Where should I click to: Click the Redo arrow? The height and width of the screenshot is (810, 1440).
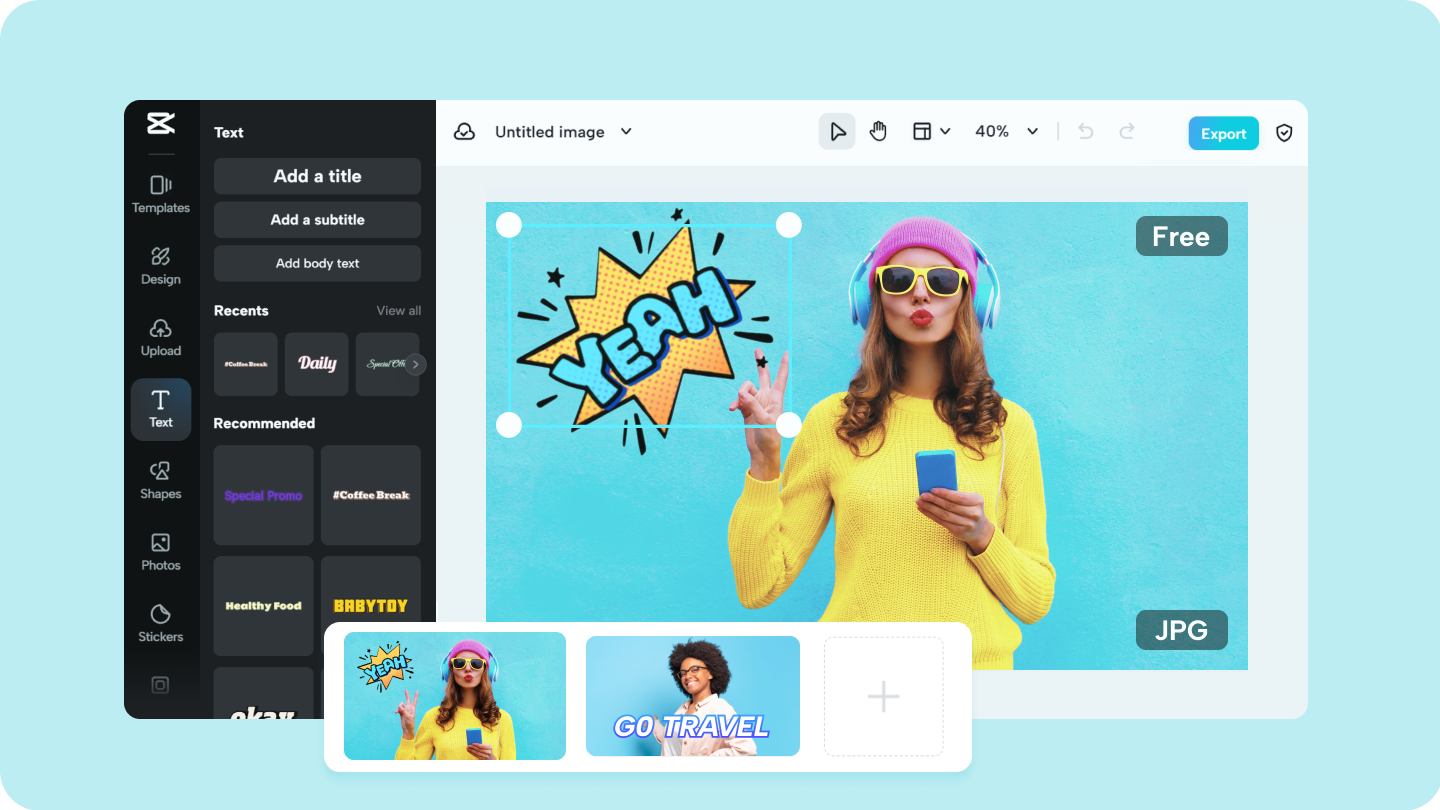1127,131
